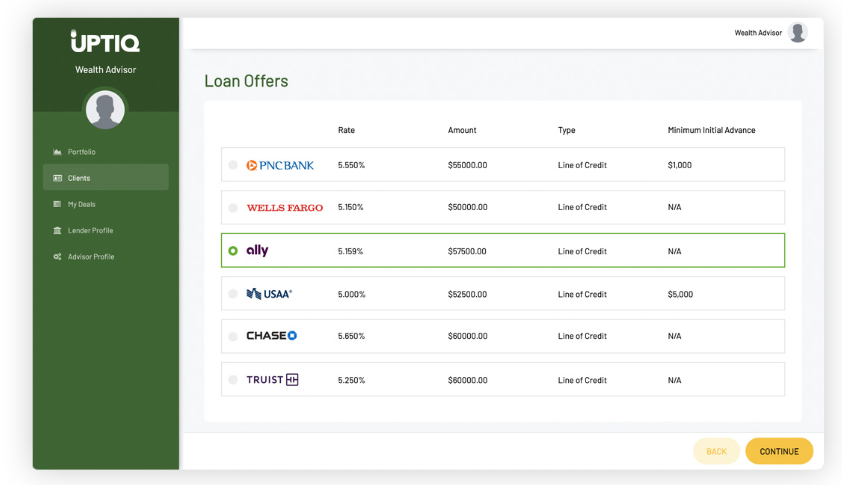Image resolution: width=842 pixels, height=485 pixels.
Task: Click the 5.150% Wells Fargo rate
Action: pos(351,207)
